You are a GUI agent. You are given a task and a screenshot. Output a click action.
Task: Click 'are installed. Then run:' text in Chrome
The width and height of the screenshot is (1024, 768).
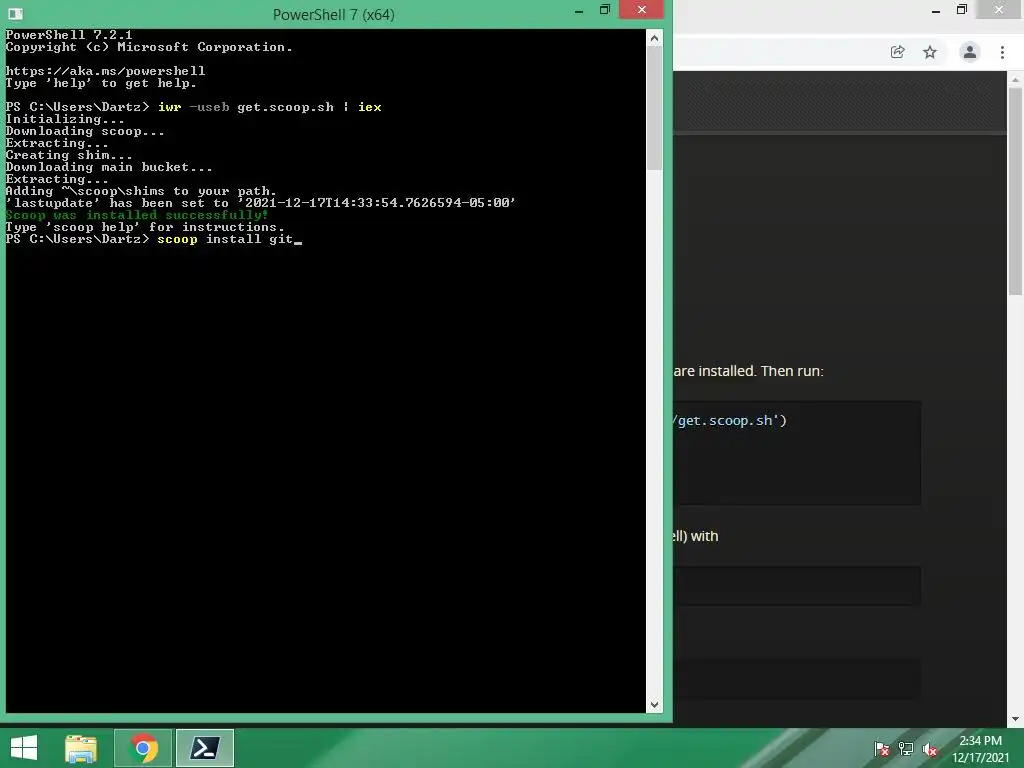click(748, 371)
